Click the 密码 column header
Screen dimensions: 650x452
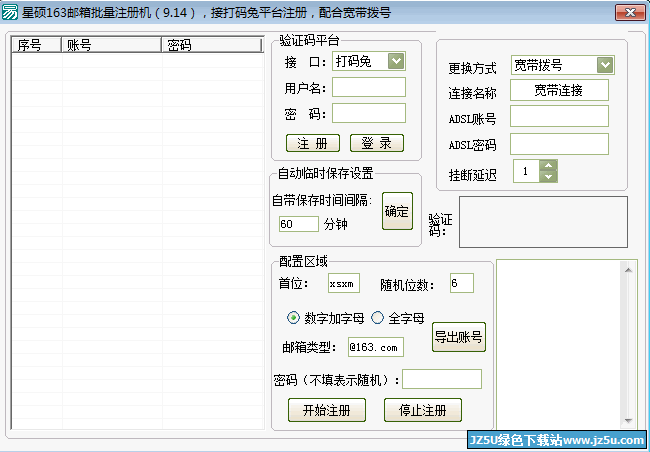point(212,45)
